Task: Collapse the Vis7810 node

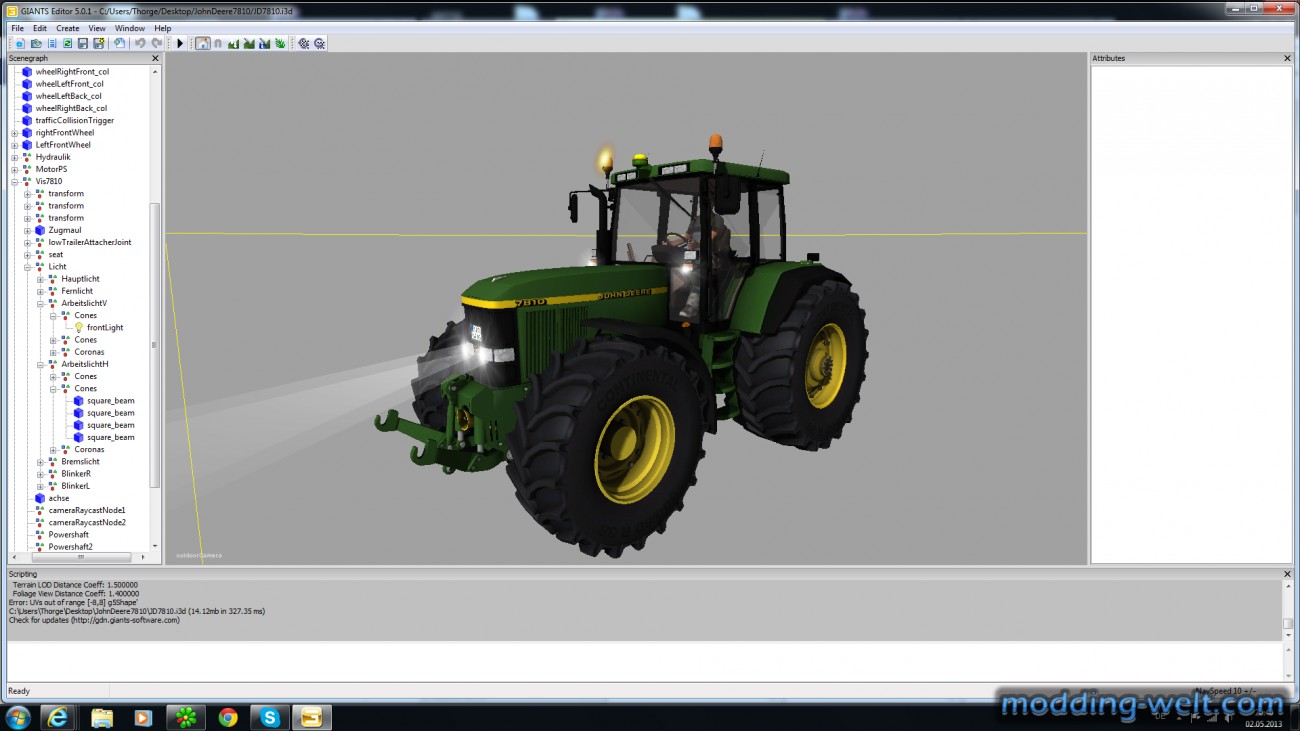Action: pos(15,181)
